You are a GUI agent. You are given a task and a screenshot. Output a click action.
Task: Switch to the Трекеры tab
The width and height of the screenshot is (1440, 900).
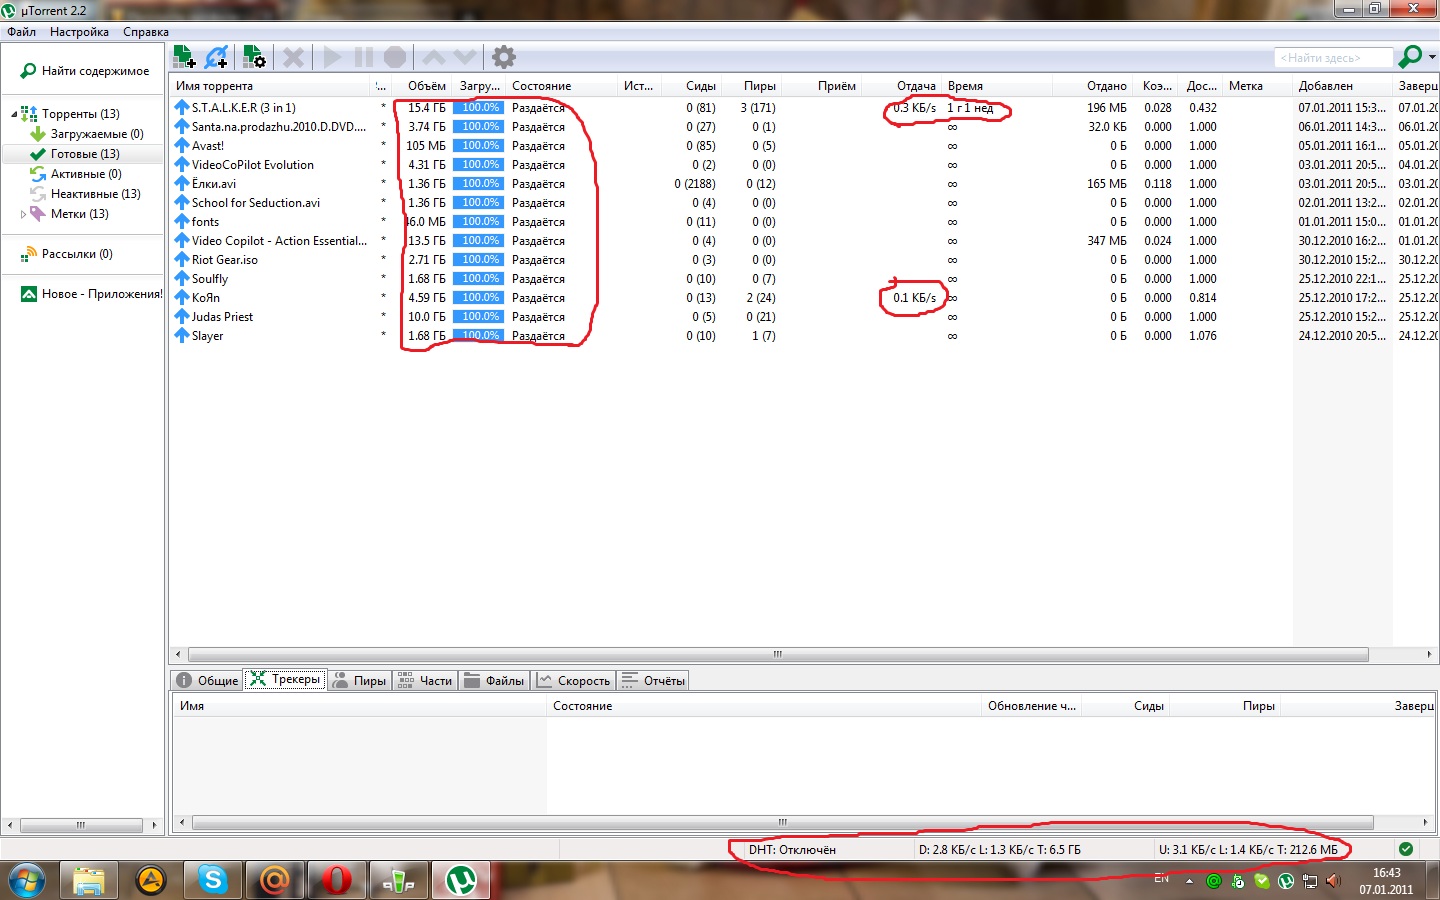click(286, 679)
